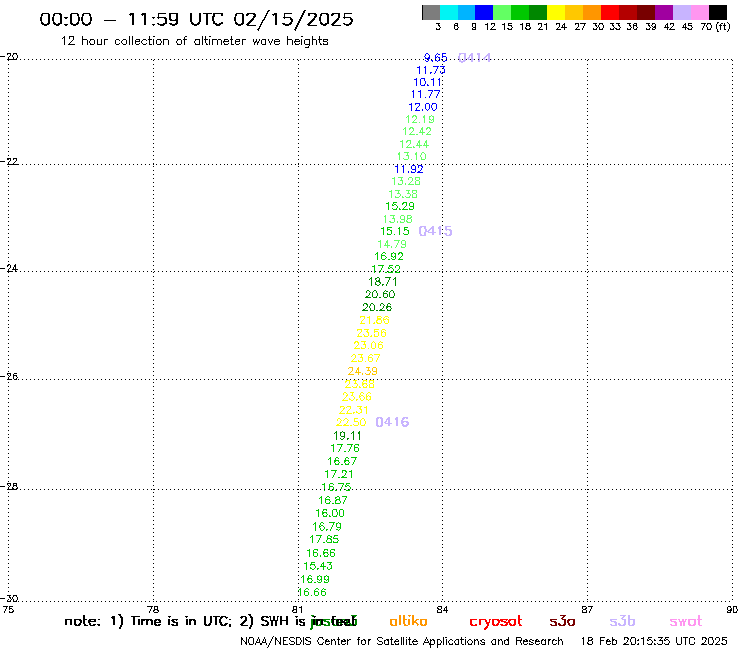Click the wave height value 16.87
The width and height of the screenshot is (740, 650).
click(333, 500)
